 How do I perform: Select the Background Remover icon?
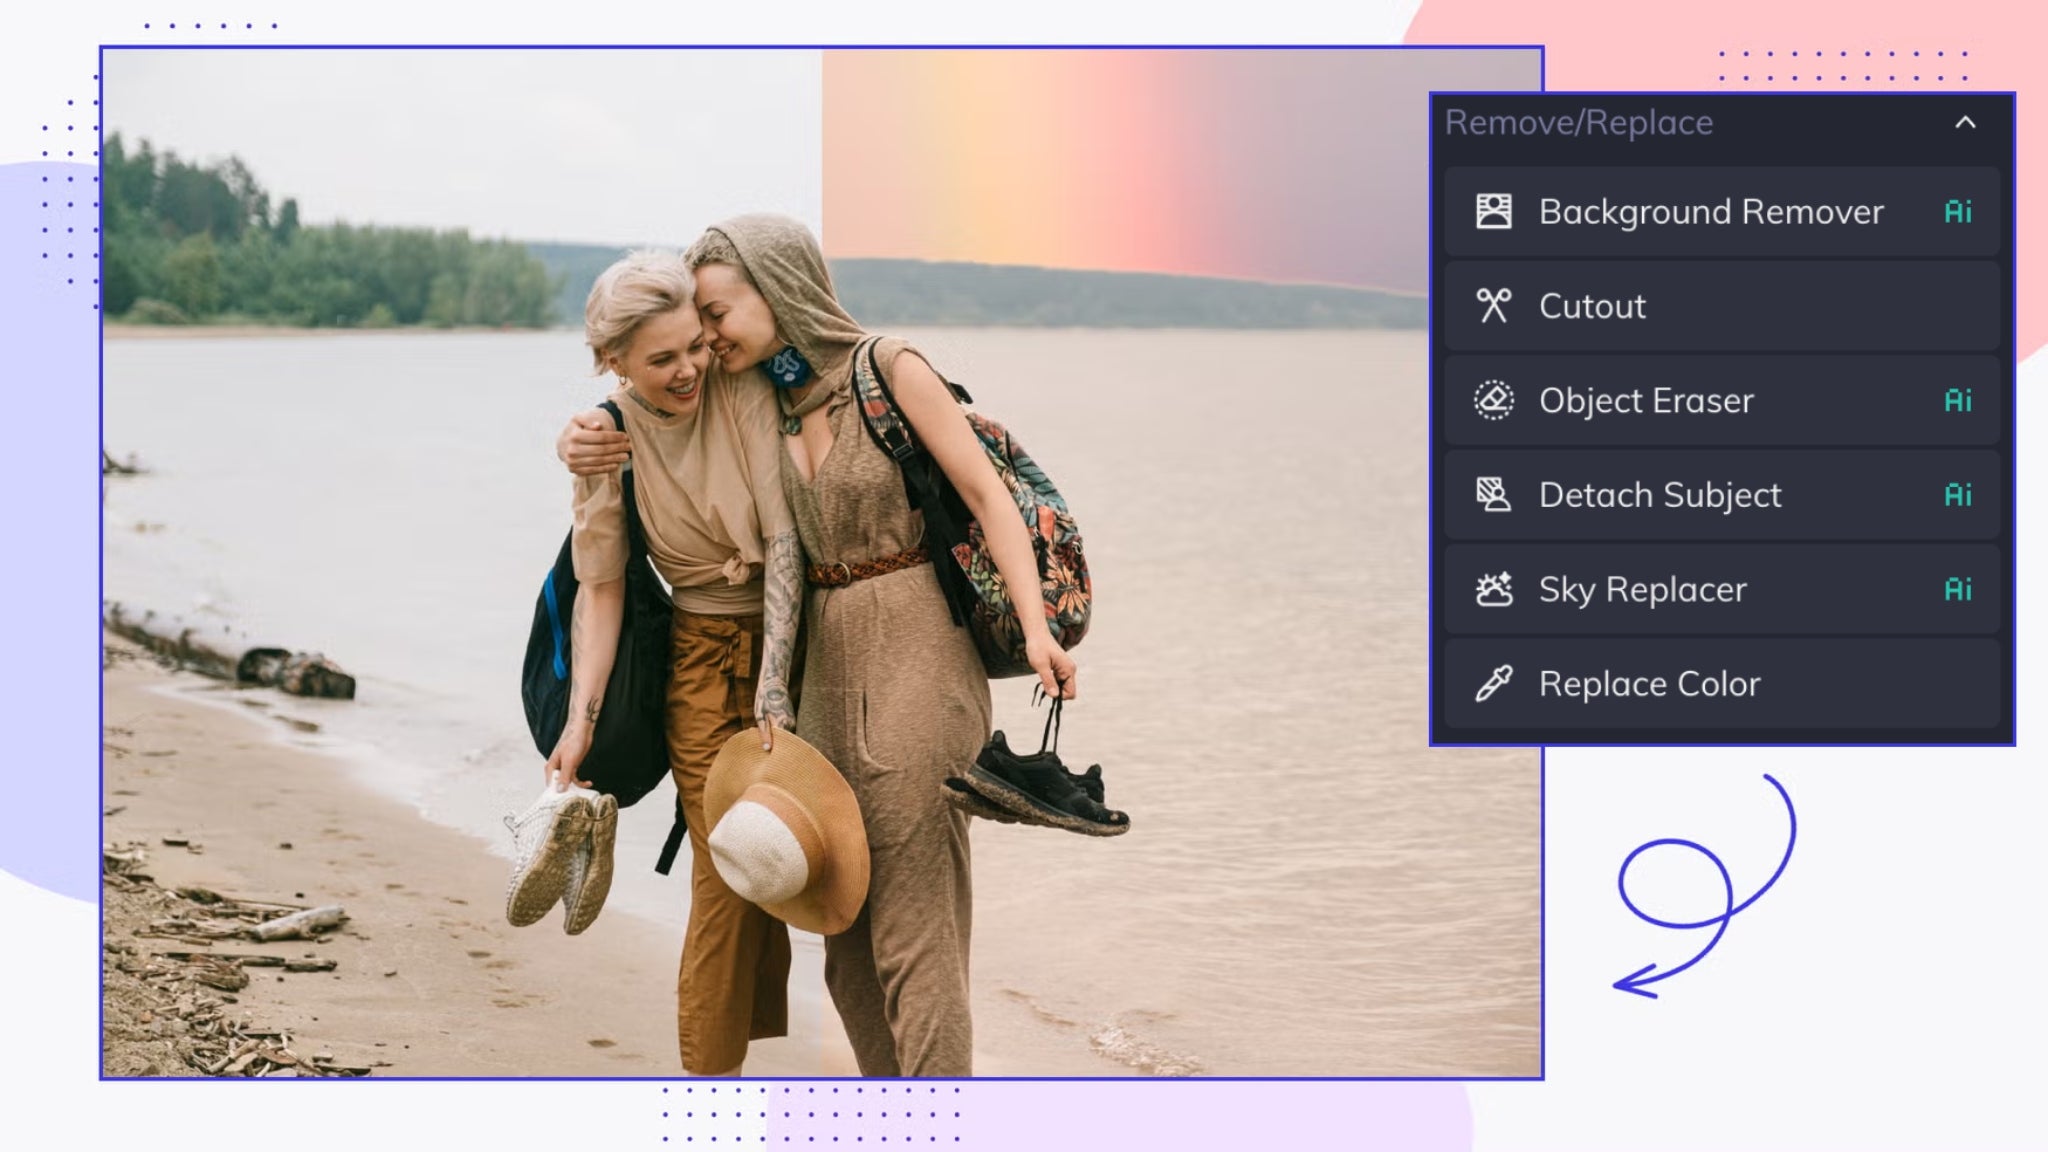[1493, 212]
